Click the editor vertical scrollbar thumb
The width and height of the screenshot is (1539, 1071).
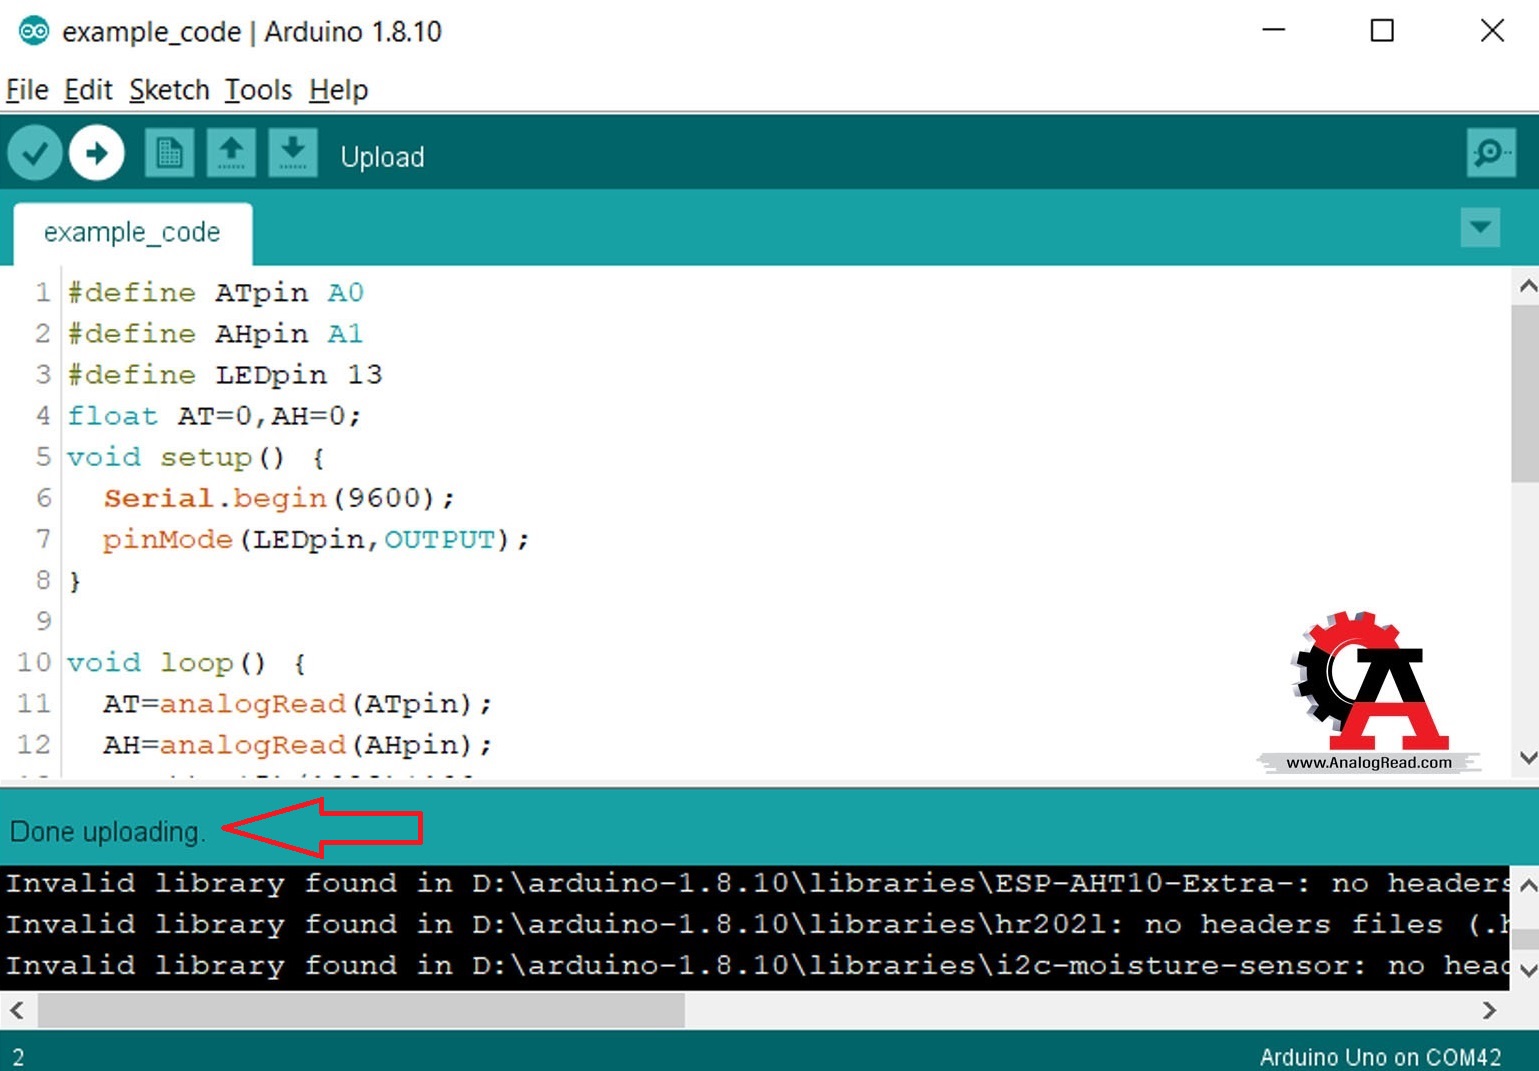[x=1525, y=393]
